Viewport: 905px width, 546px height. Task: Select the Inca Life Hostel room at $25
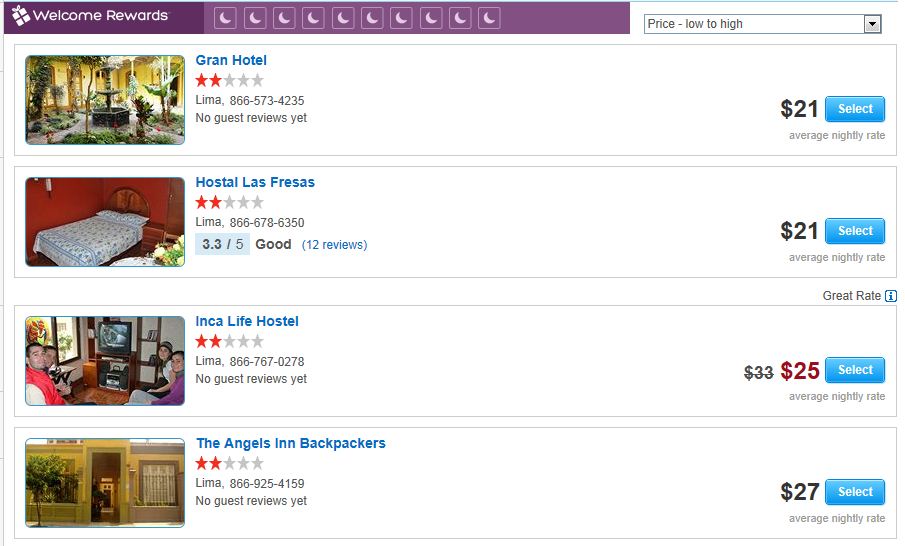pos(855,370)
